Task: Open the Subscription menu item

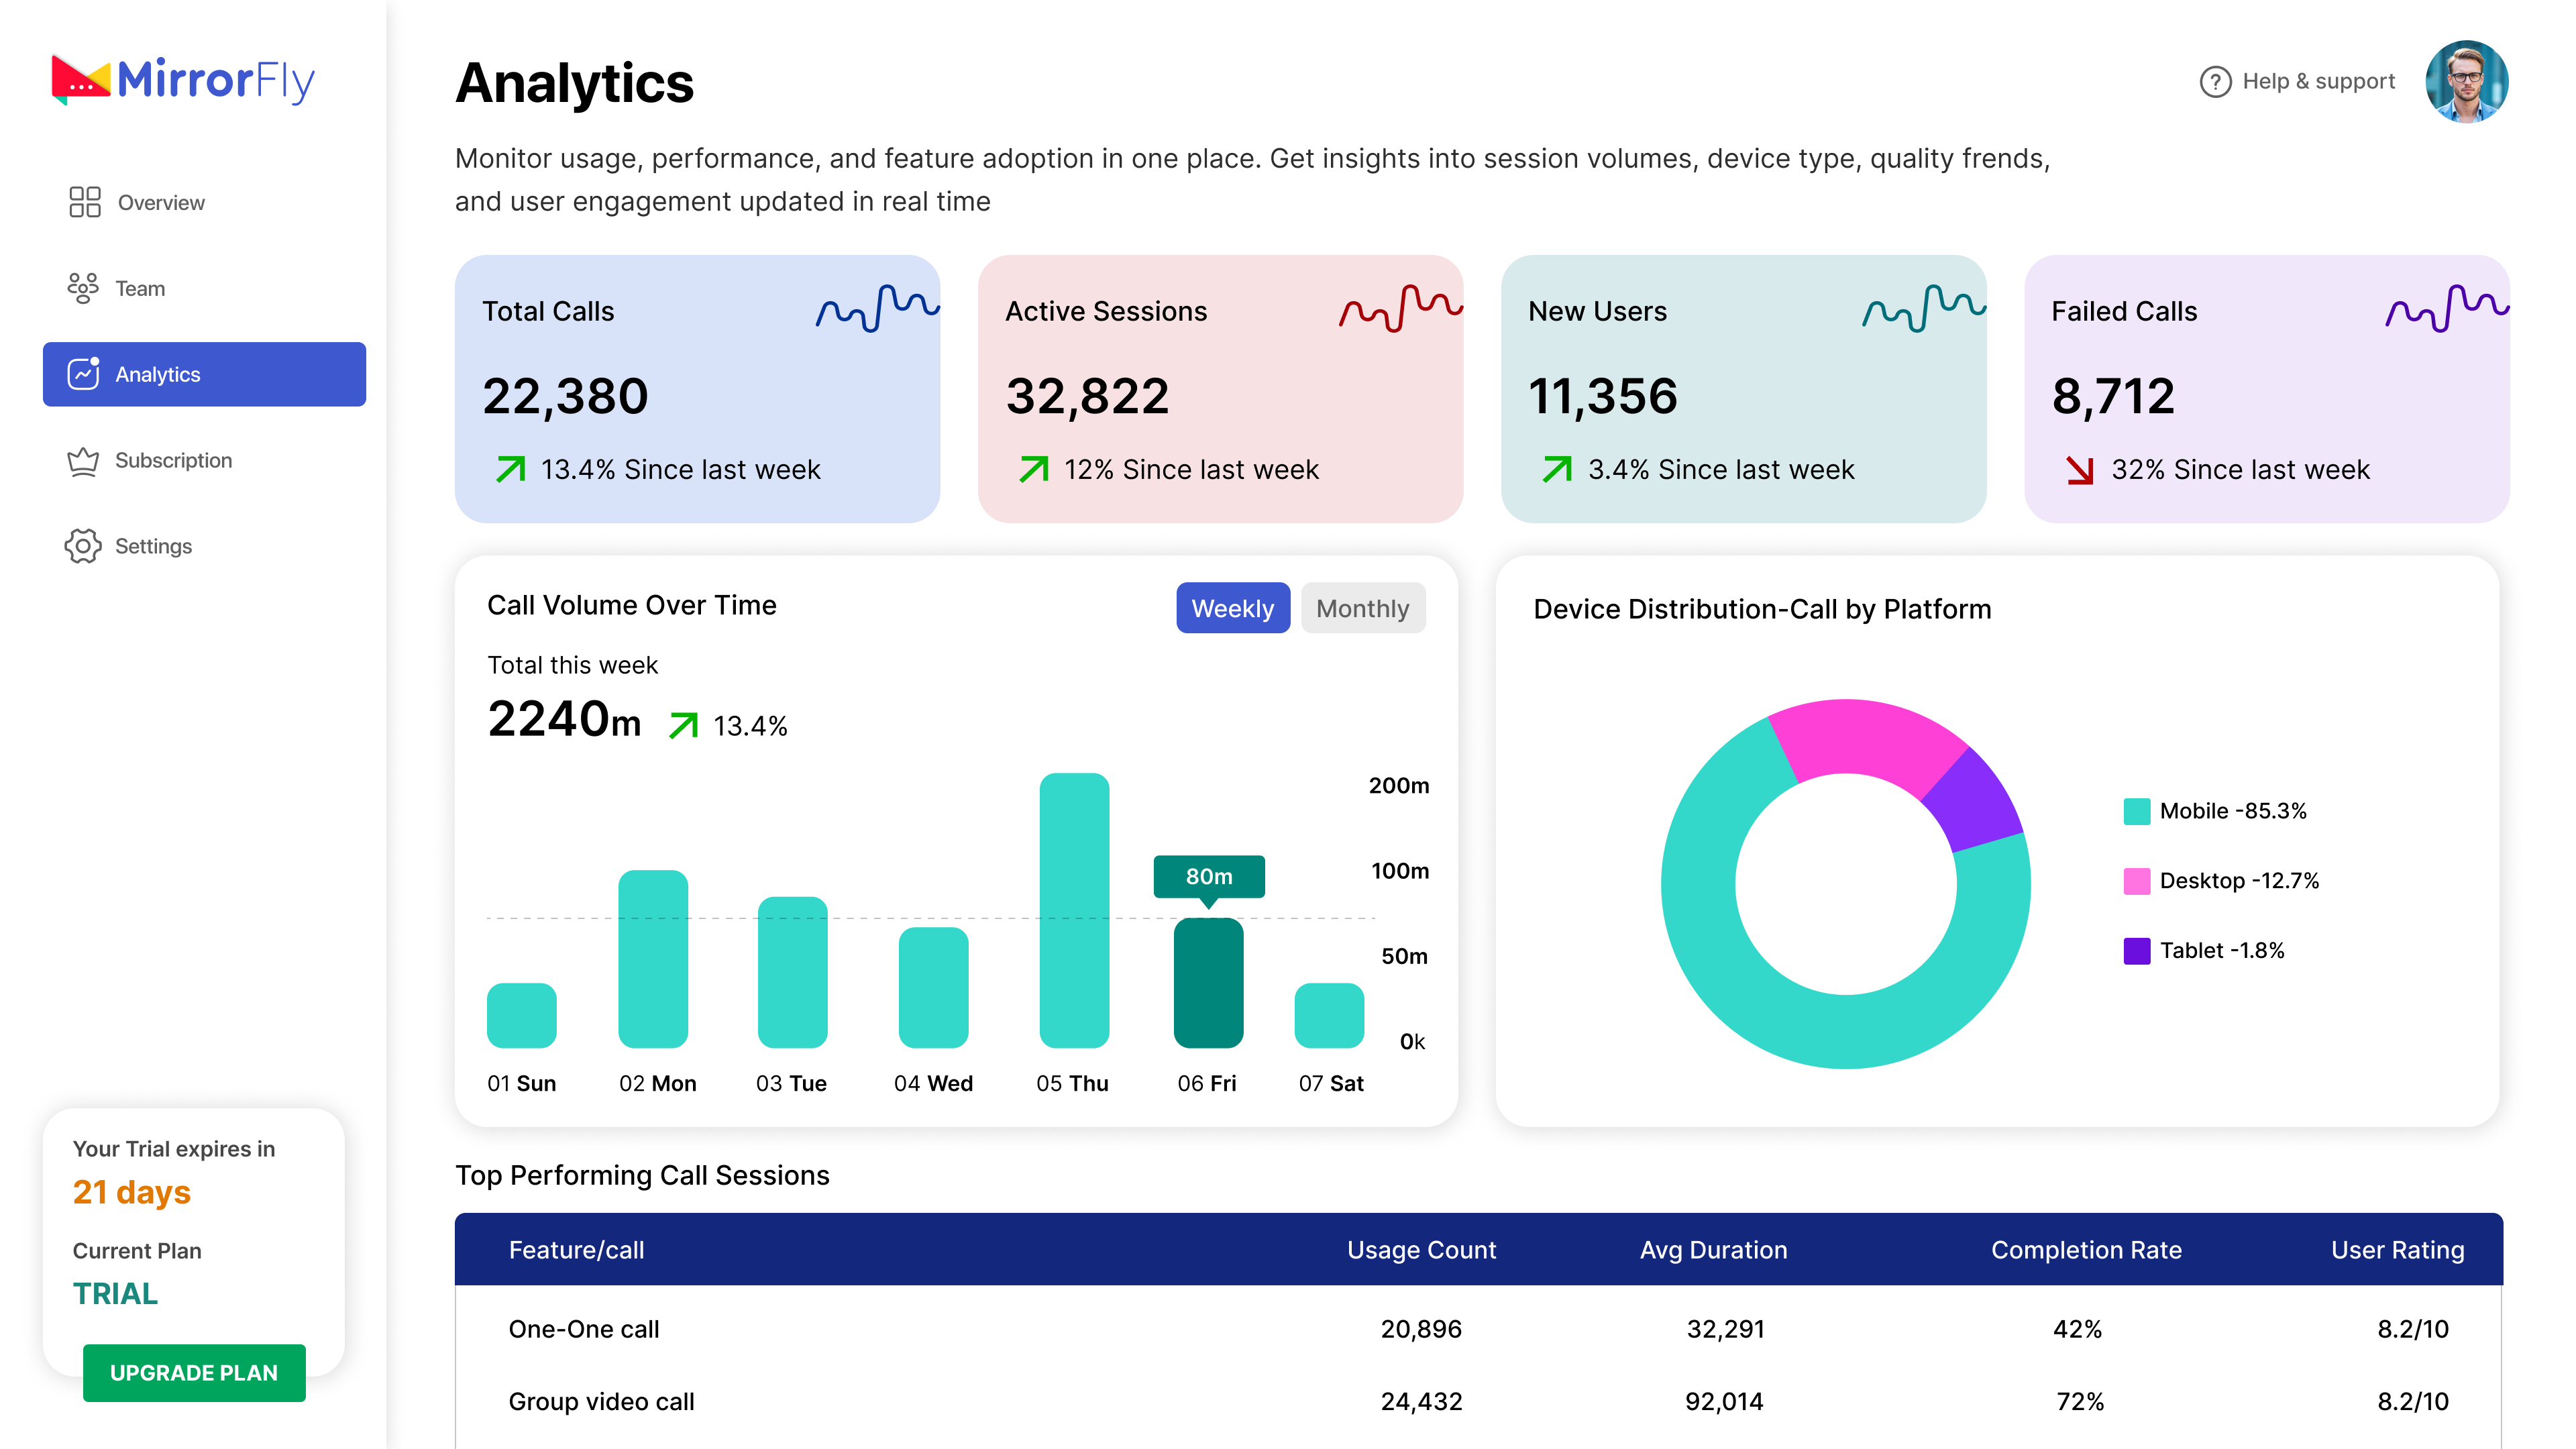Action: click(173, 460)
